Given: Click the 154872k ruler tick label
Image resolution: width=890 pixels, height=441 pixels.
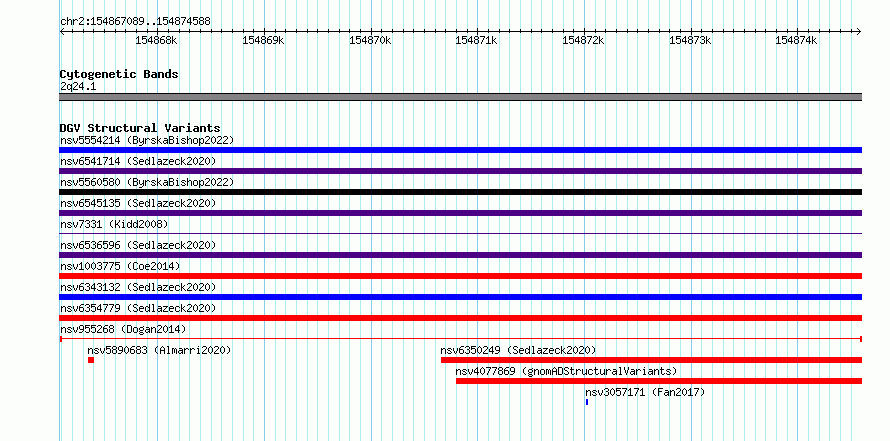Looking at the screenshot, I should pos(583,40).
